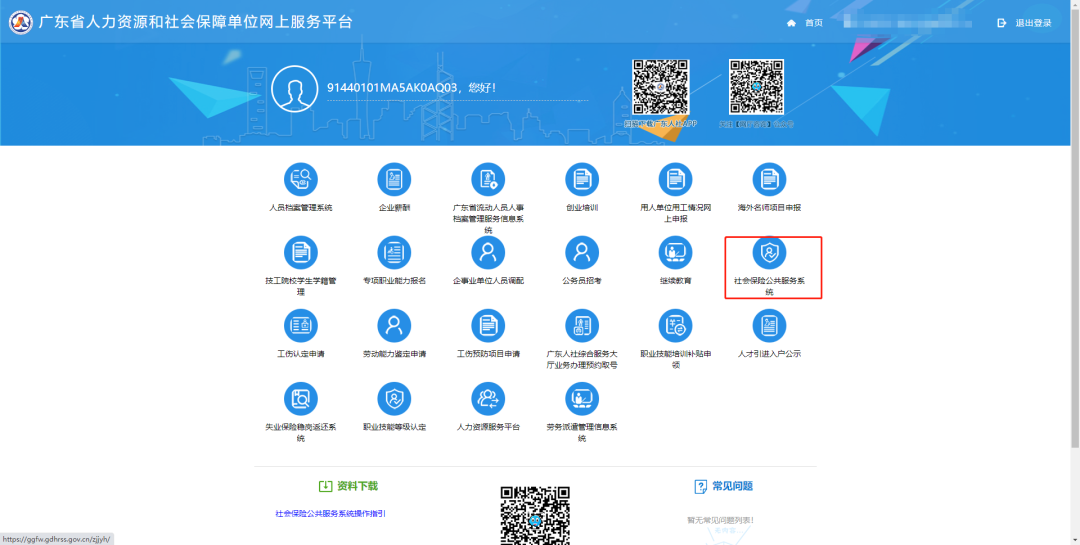Viewport: 1080px width, 545px height.
Task: Select the 公务员招考 icon
Action: (582, 253)
